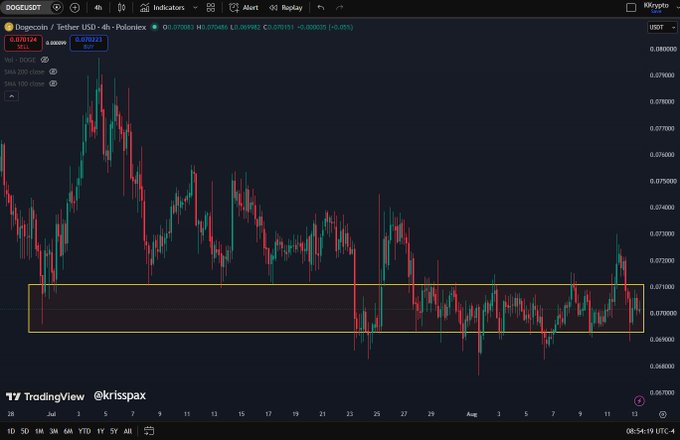Open the go-to-date calendar icon
Image resolution: width=680 pixels, height=440 pixels.
[149, 431]
